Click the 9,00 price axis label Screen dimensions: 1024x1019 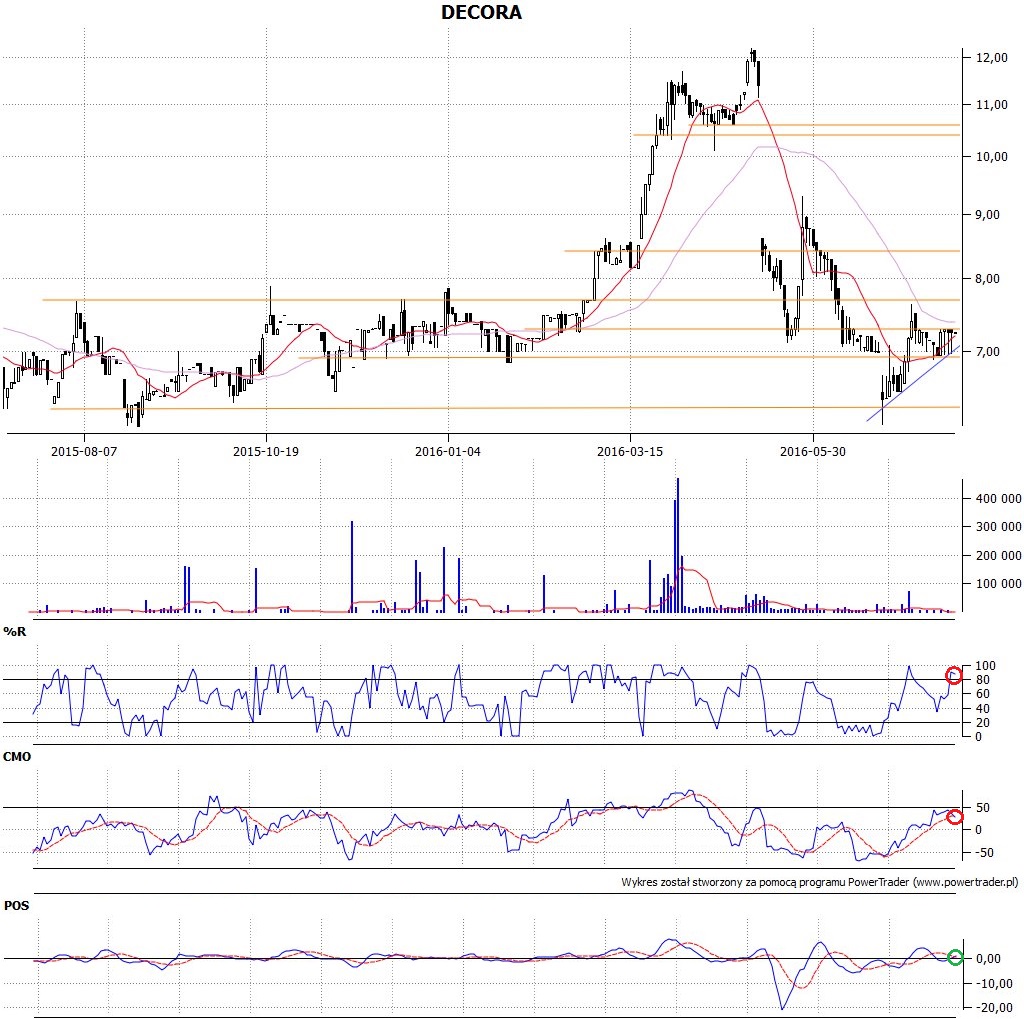tap(987, 215)
